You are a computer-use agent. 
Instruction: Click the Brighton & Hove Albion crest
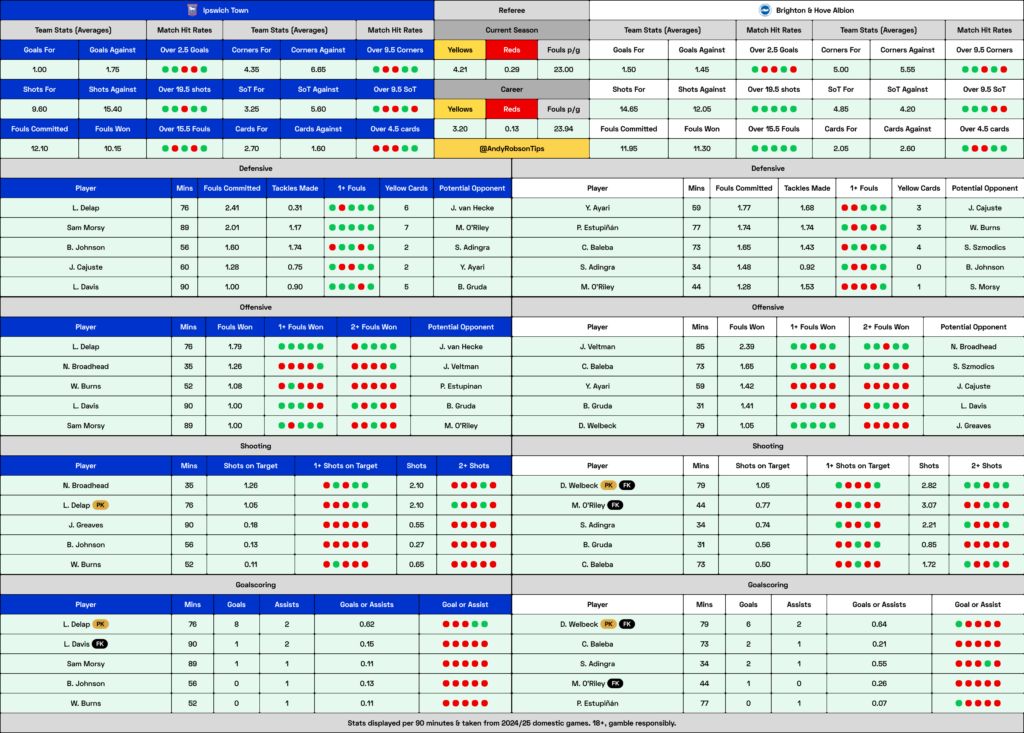click(766, 10)
